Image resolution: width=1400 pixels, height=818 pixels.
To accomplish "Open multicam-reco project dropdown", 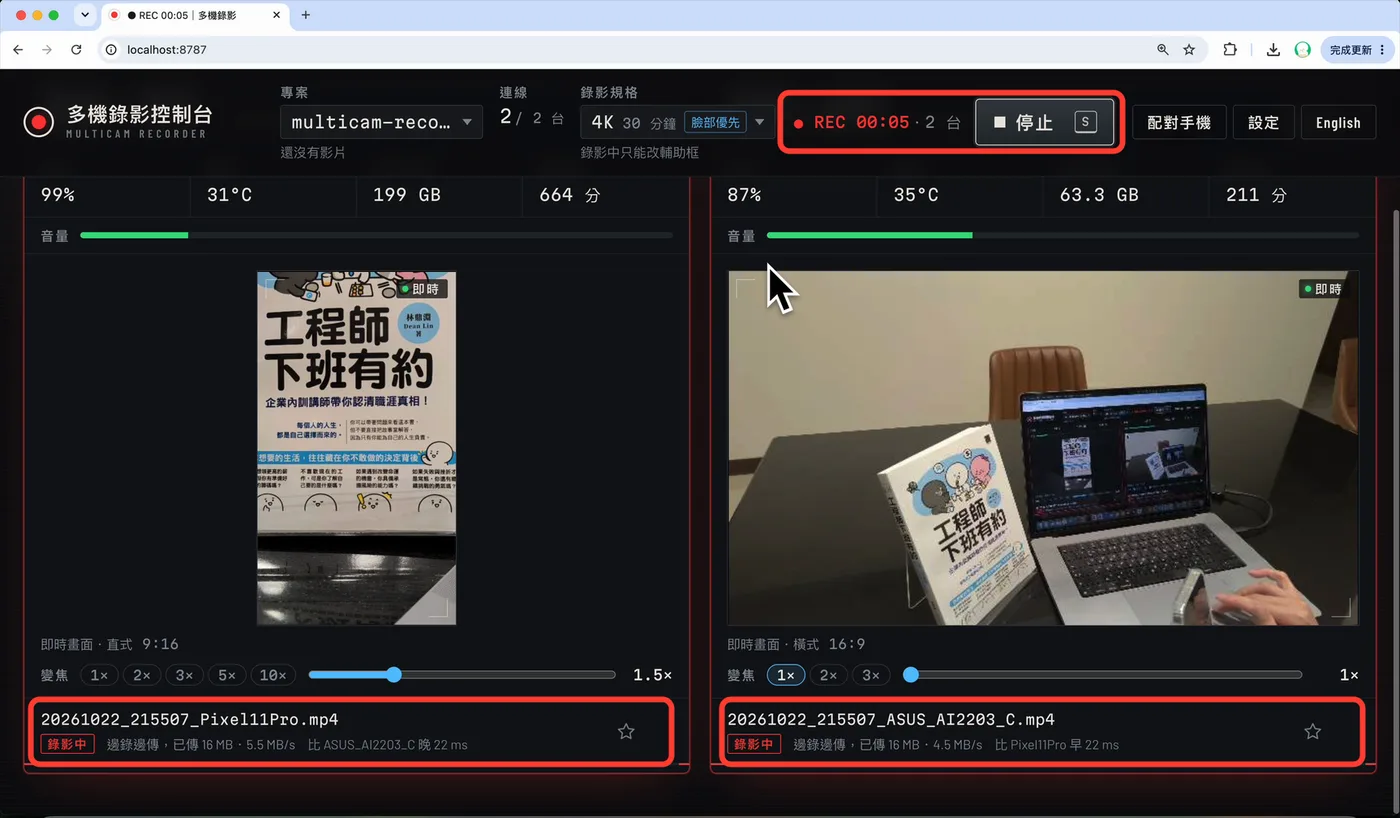I will pos(381,122).
